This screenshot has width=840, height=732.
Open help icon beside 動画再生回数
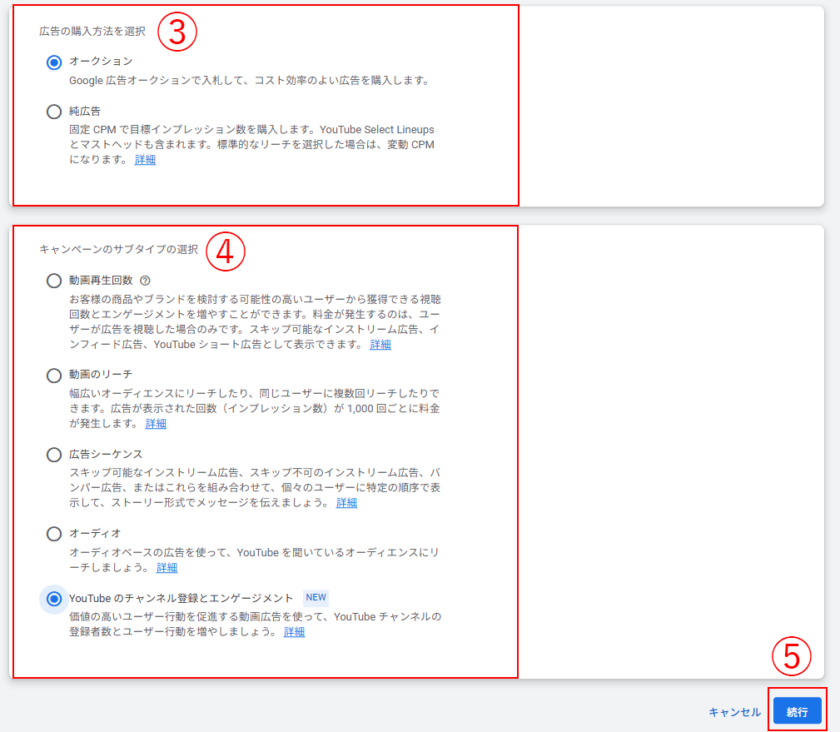click(145, 281)
